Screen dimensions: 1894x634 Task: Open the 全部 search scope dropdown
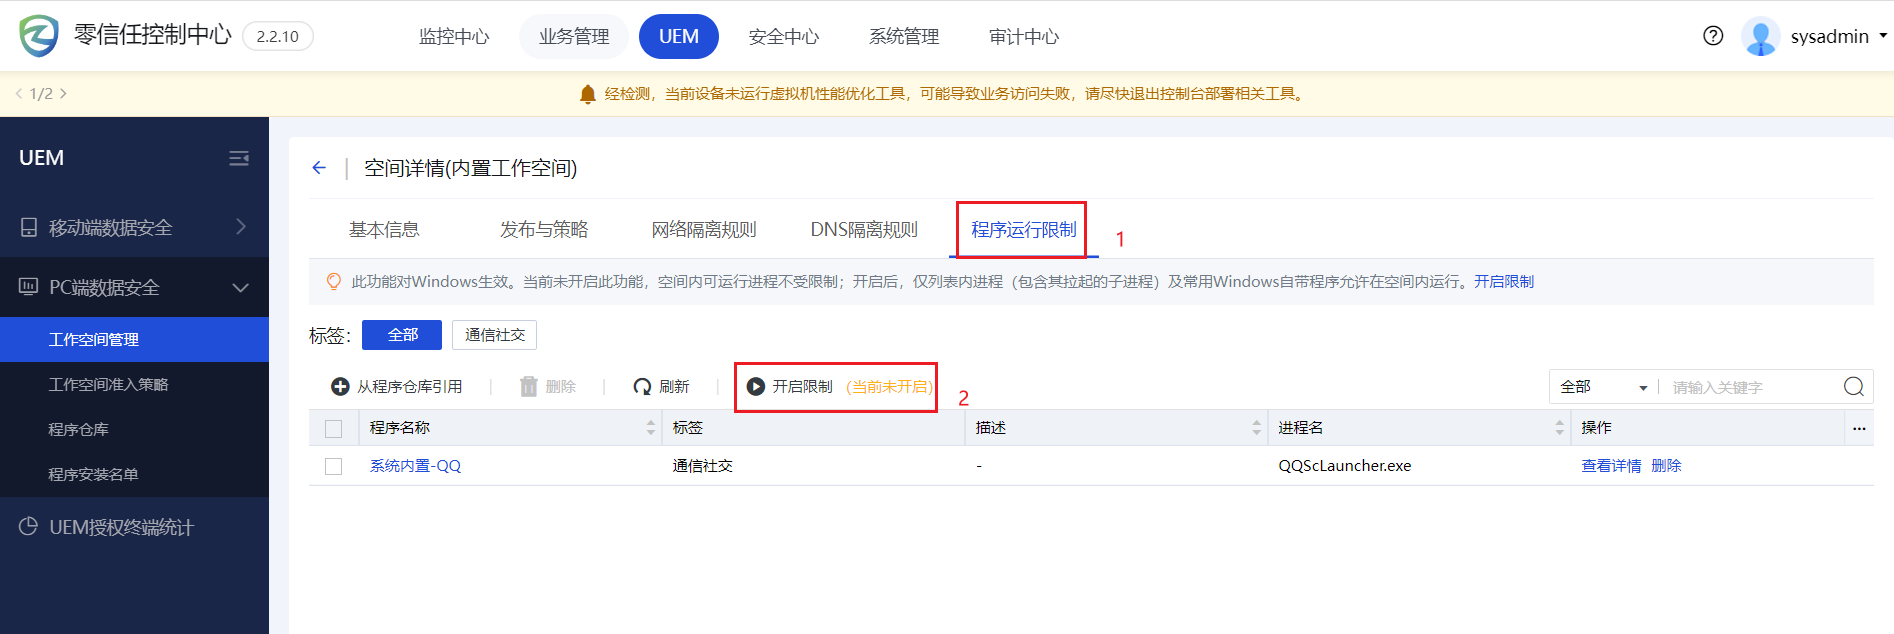1603,387
